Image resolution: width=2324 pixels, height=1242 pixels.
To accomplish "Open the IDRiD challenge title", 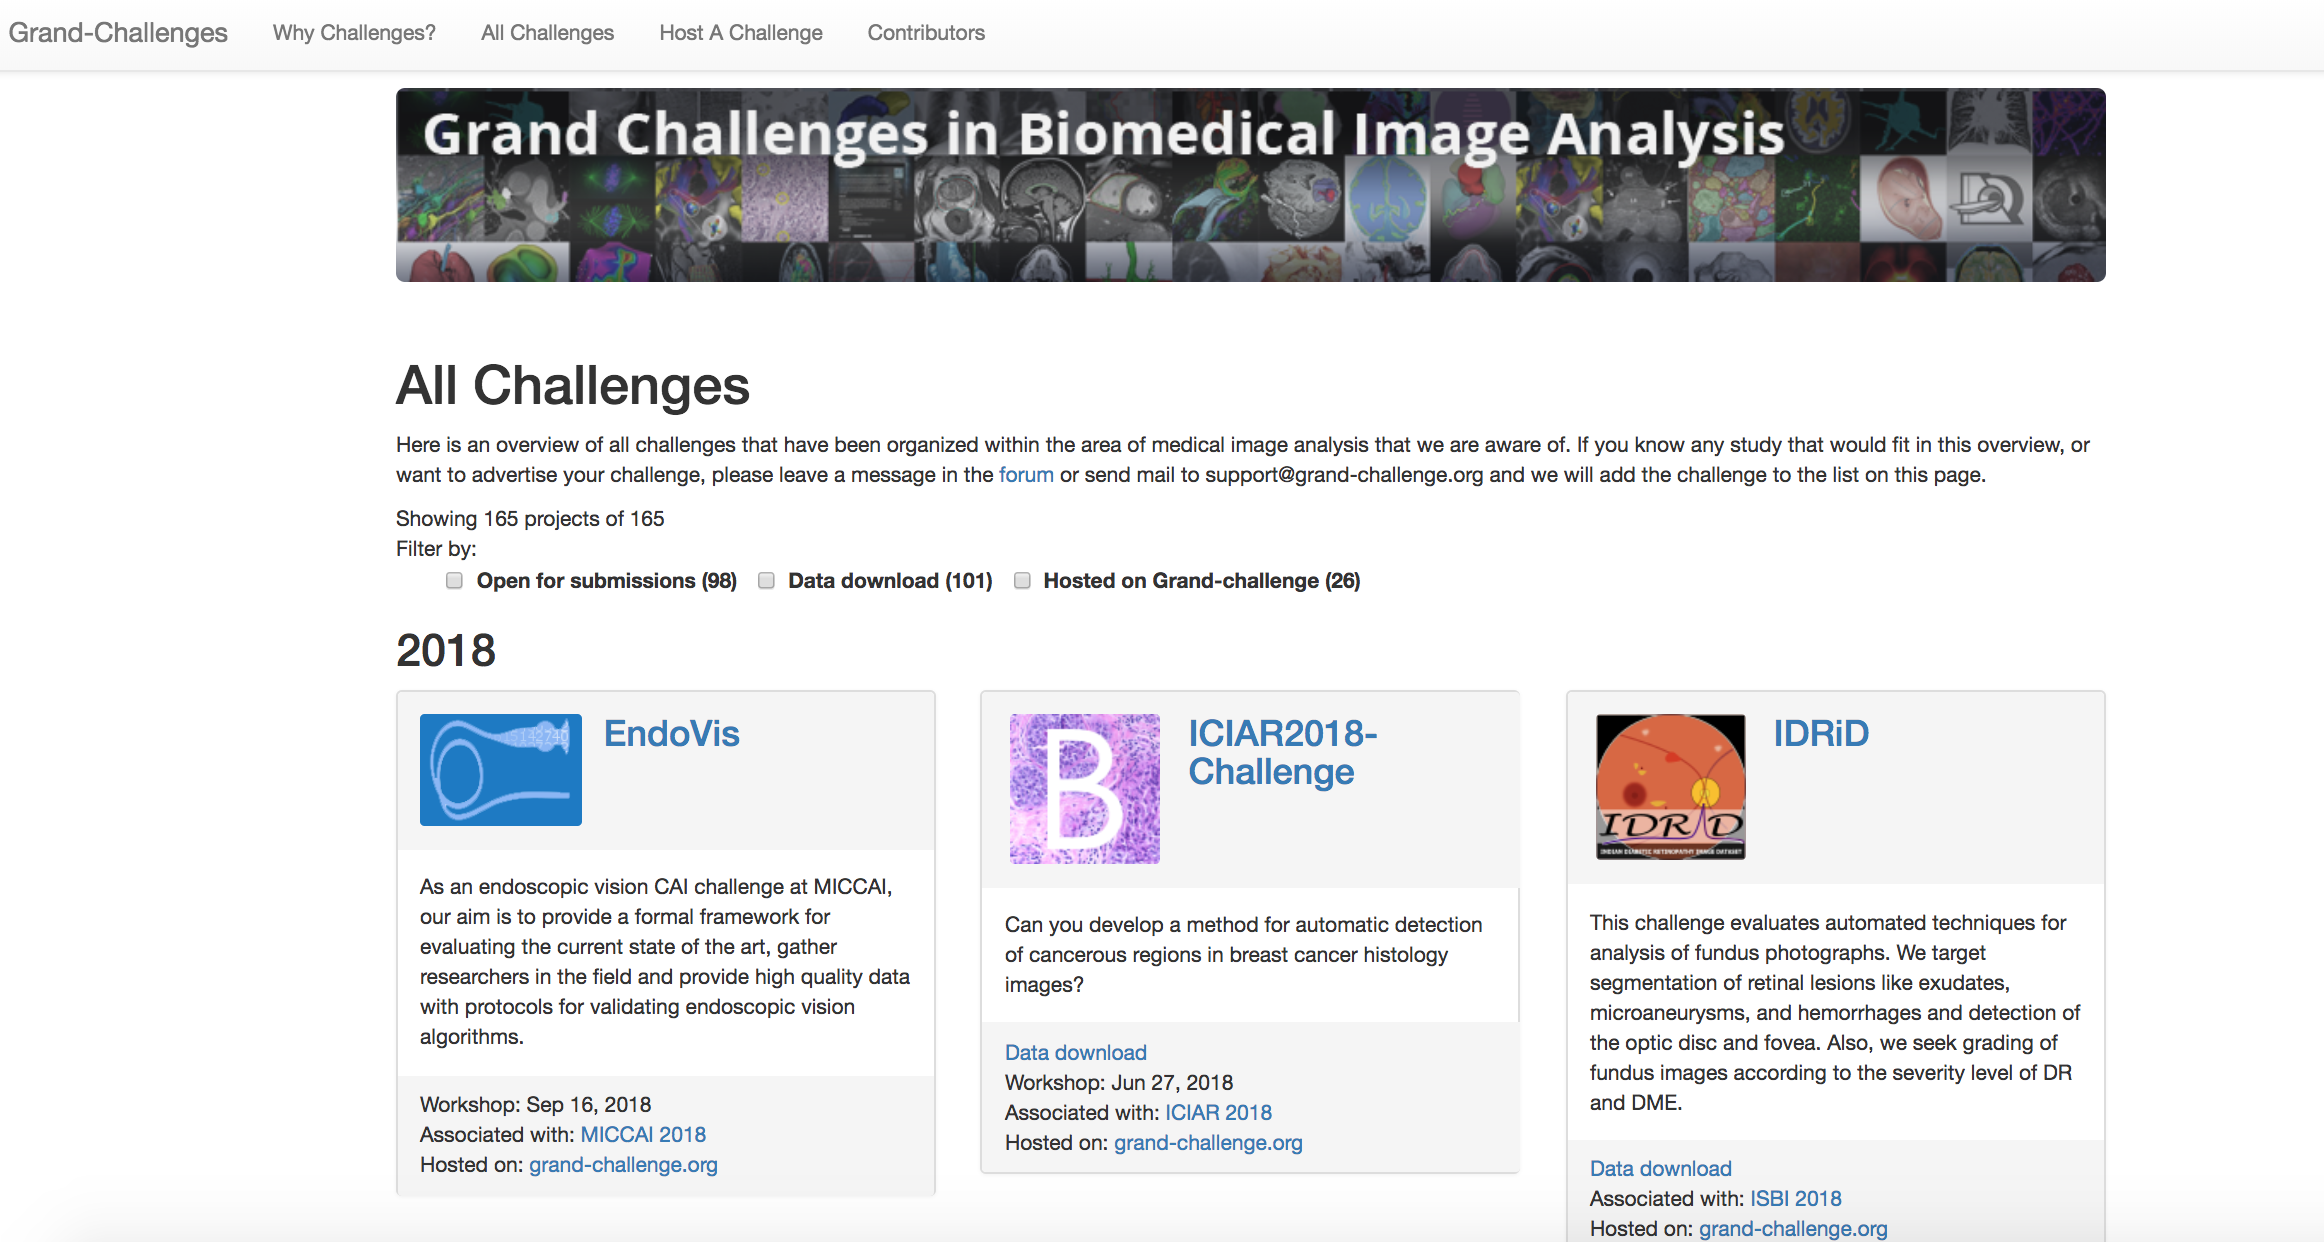I will pyautogui.click(x=1821, y=734).
